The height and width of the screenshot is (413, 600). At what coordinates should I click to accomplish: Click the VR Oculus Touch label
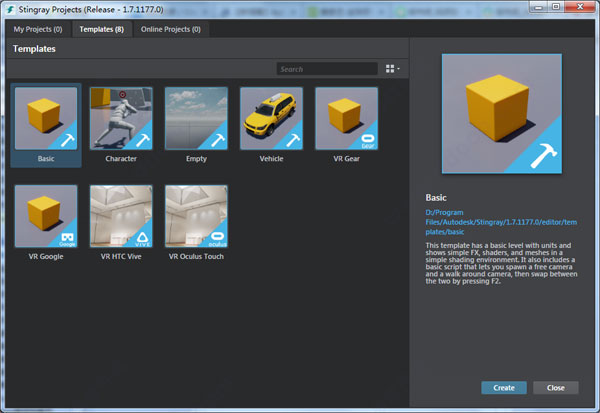pos(196,256)
